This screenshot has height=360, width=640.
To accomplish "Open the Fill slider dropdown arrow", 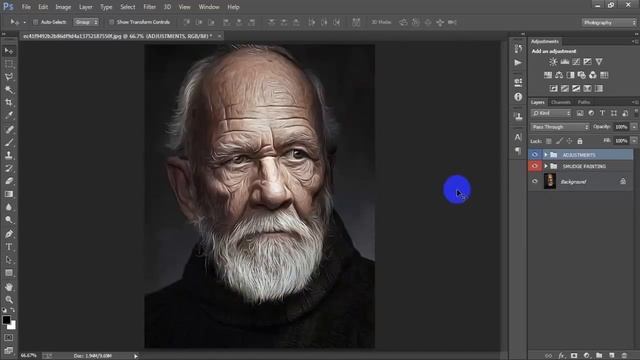I will [x=634, y=141].
